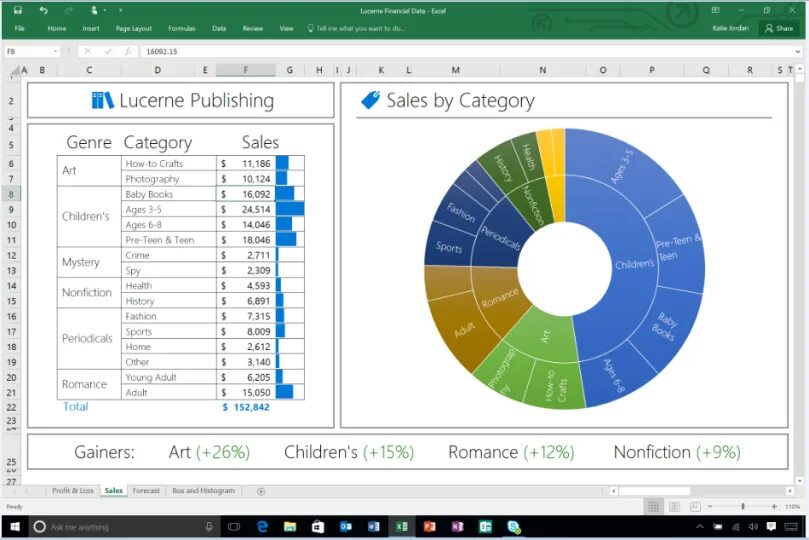Open the File menu
The image size is (809, 540).
pyautogui.click(x=20, y=28)
